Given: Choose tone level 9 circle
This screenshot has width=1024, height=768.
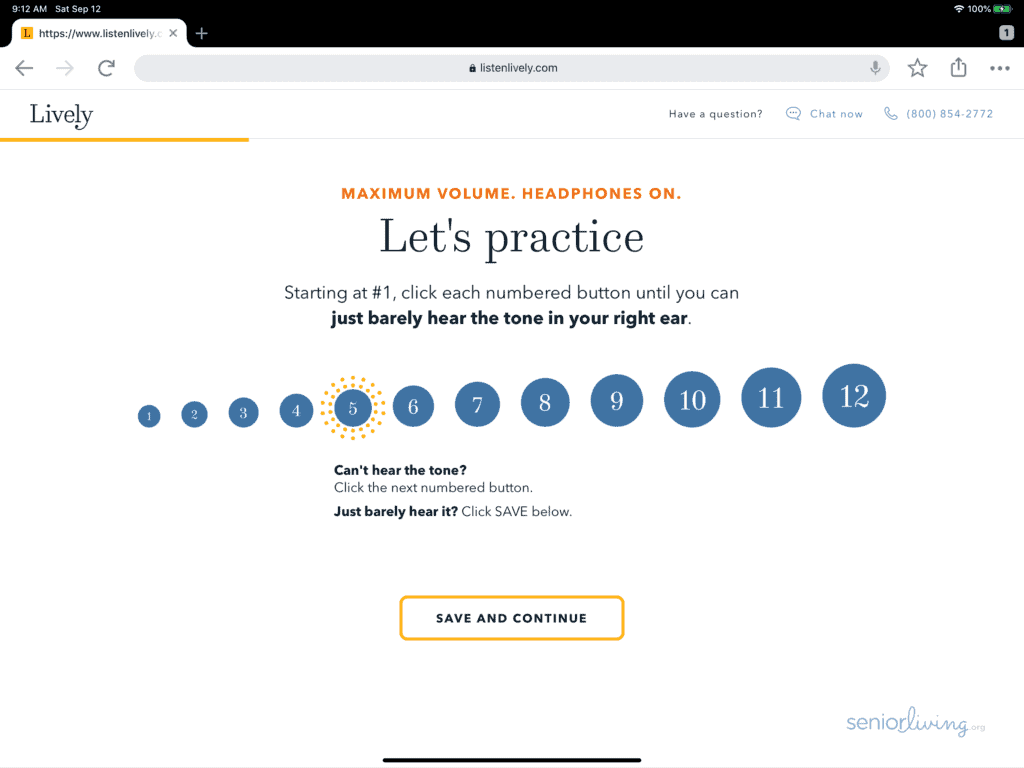Looking at the screenshot, I should coord(616,400).
